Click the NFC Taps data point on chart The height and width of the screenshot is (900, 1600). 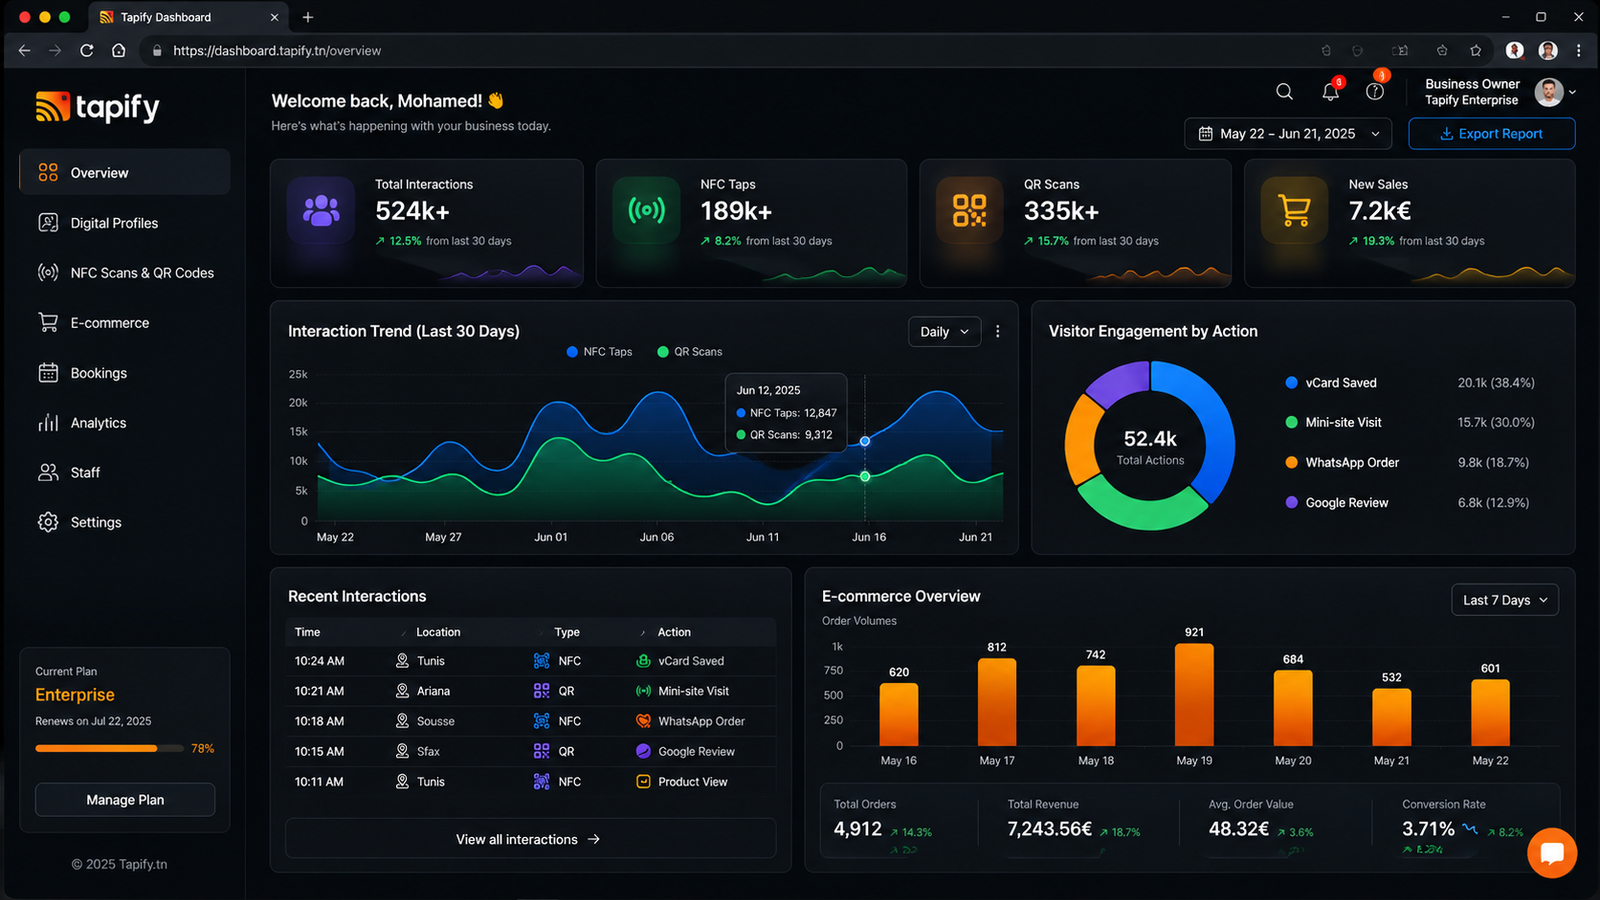click(x=865, y=441)
